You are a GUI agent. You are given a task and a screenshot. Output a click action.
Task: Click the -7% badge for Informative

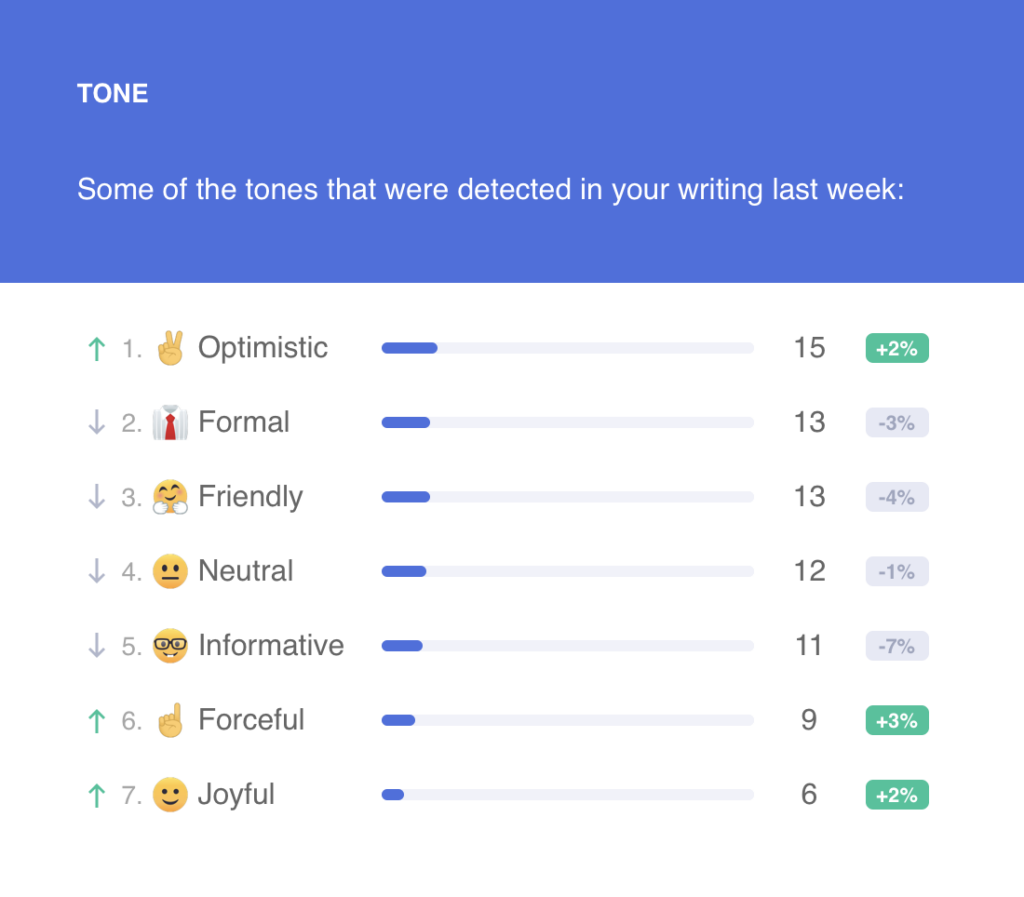[x=897, y=646]
